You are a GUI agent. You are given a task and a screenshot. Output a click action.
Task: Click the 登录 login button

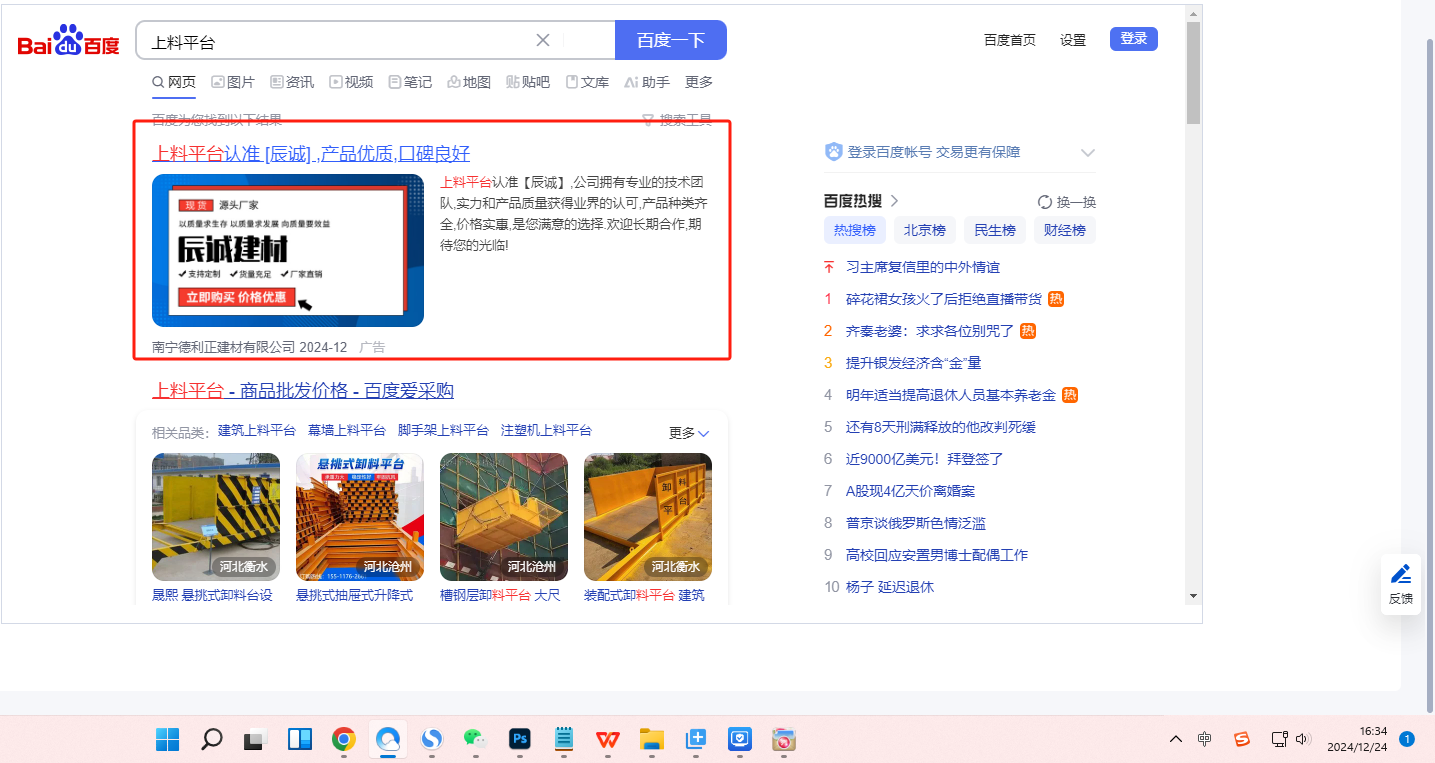point(1134,39)
